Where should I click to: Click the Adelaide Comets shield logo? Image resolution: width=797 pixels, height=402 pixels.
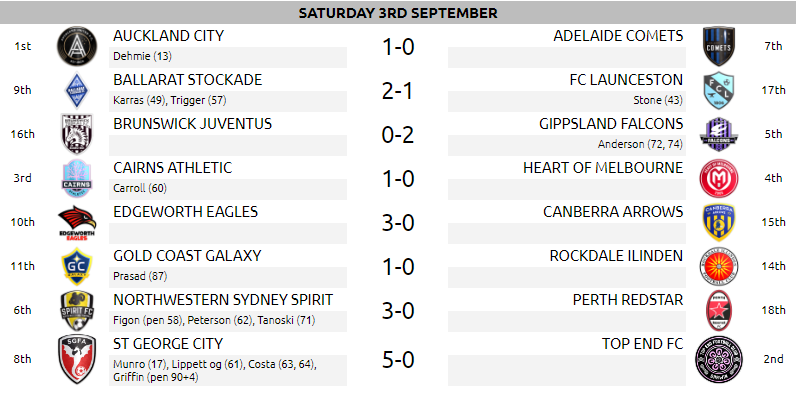719,46
